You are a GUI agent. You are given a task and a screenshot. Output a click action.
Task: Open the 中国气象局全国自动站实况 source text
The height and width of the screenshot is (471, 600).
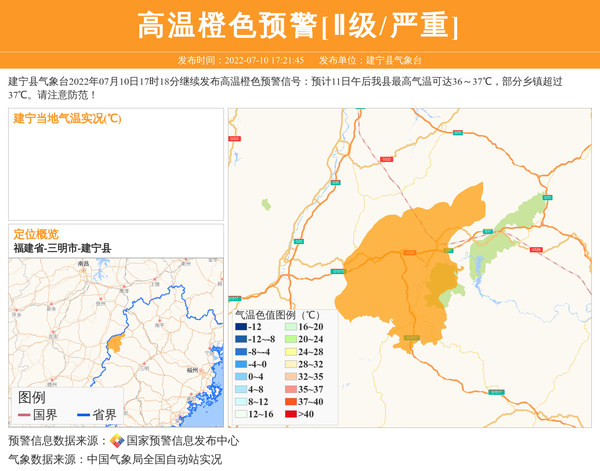tap(154, 460)
